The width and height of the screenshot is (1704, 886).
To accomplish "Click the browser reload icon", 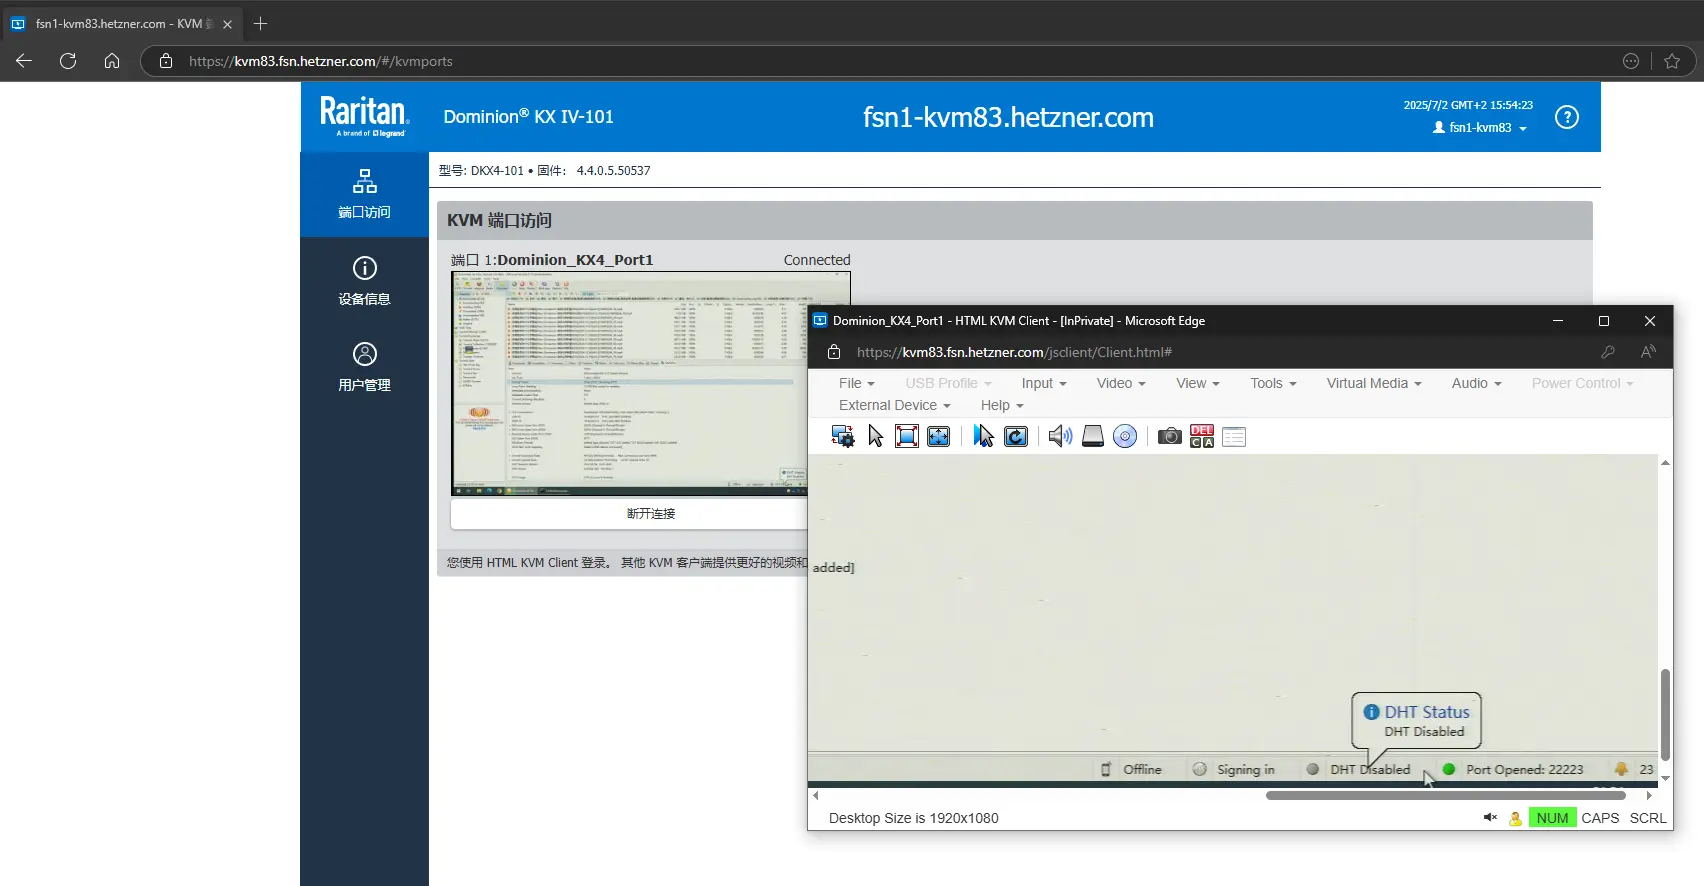I will coord(68,61).
